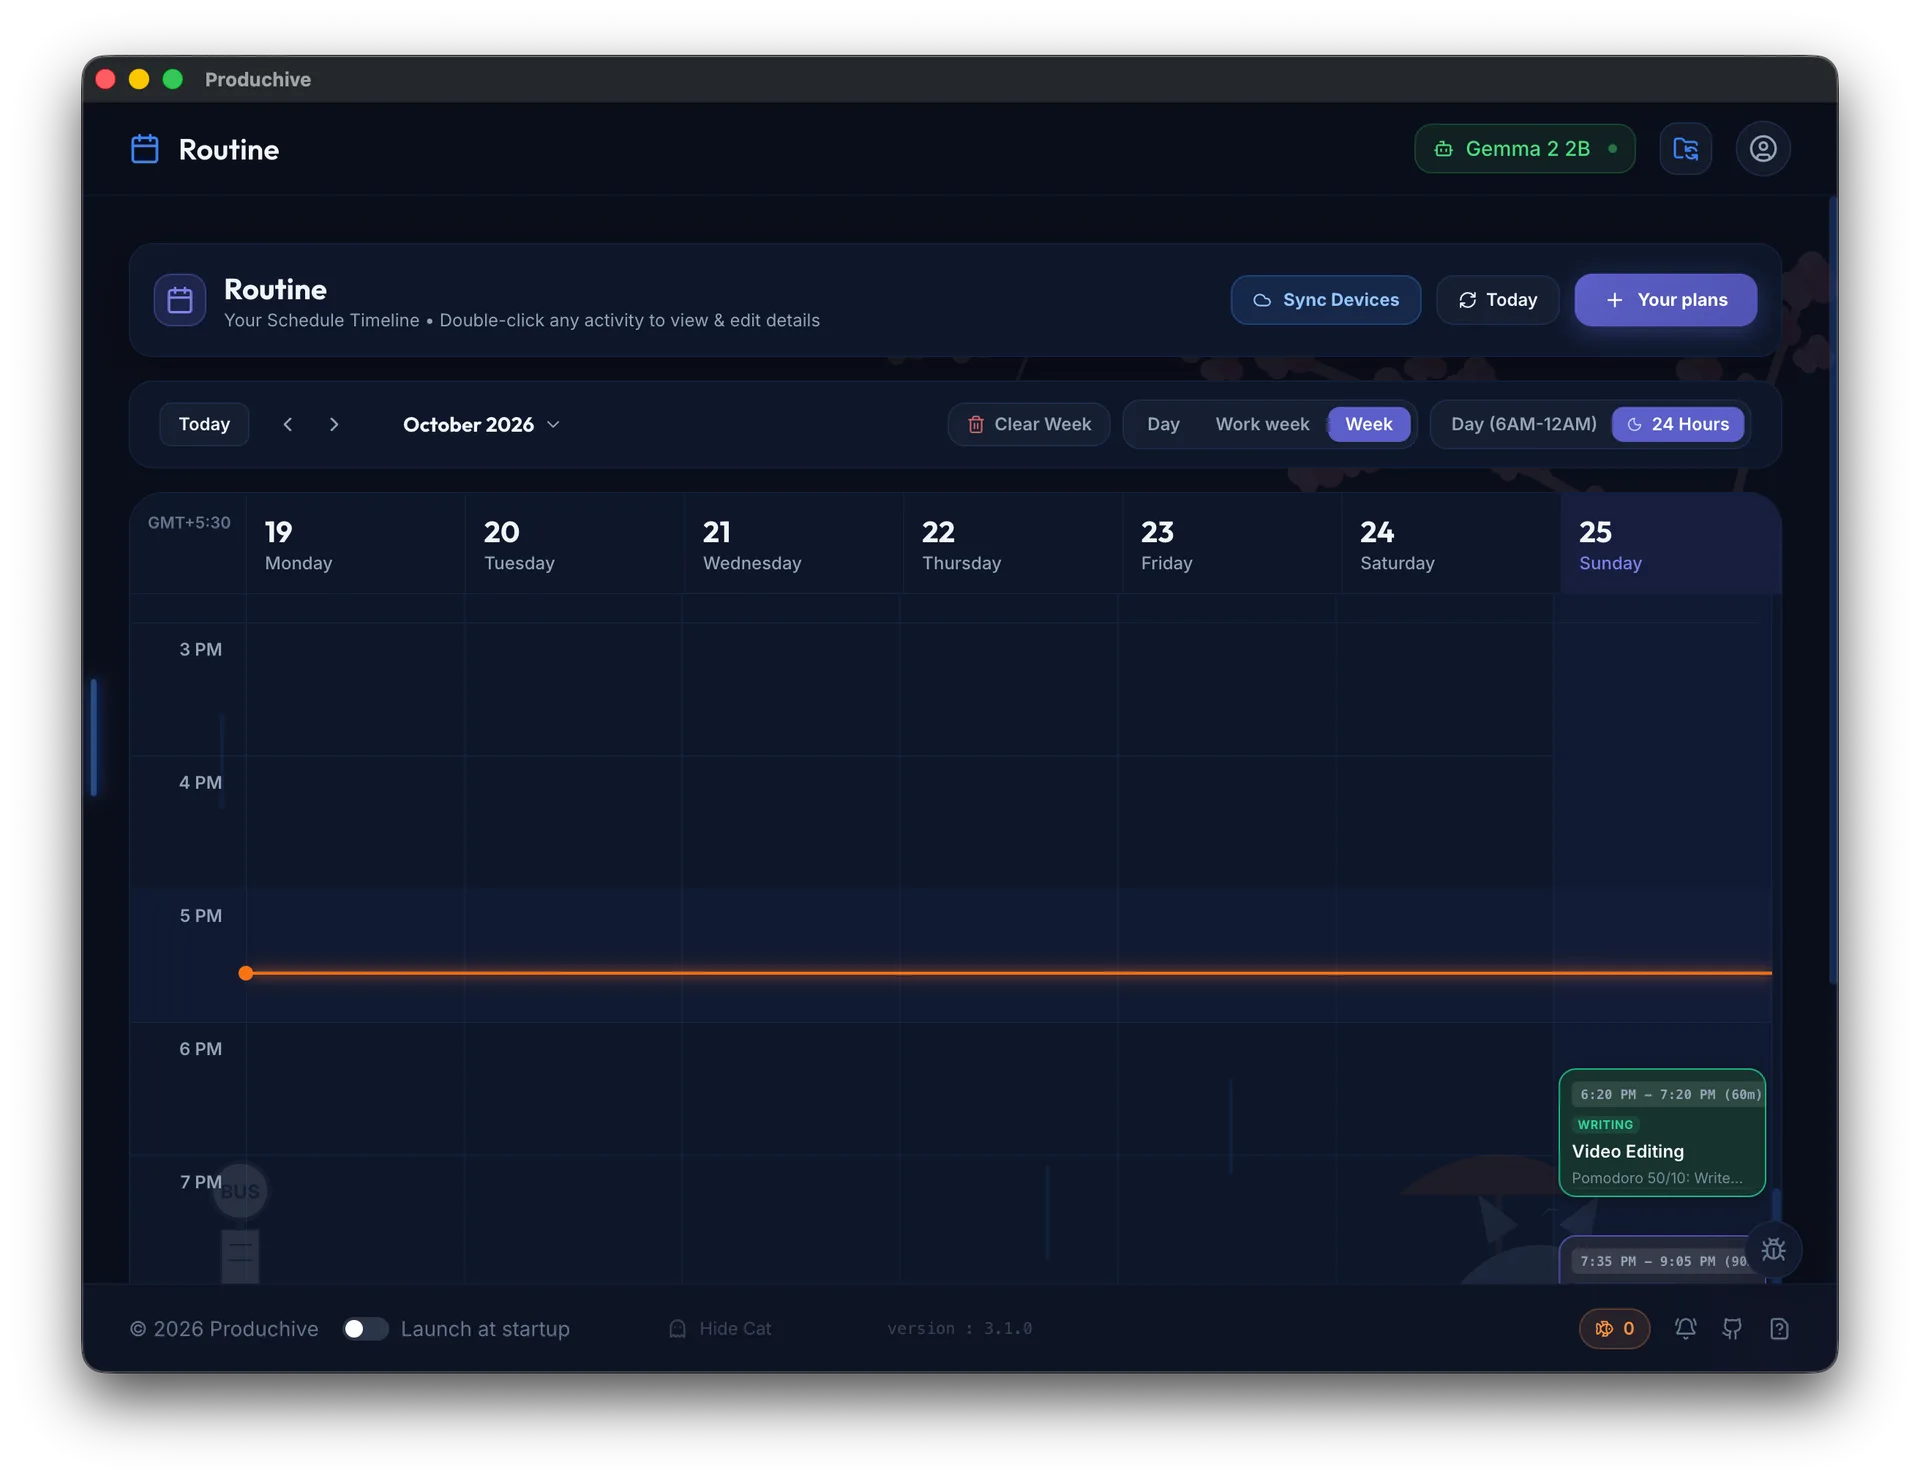Click the Clear Week button
Viewport: 1920px width, 1481px height.
click(x=1028, y=424)
